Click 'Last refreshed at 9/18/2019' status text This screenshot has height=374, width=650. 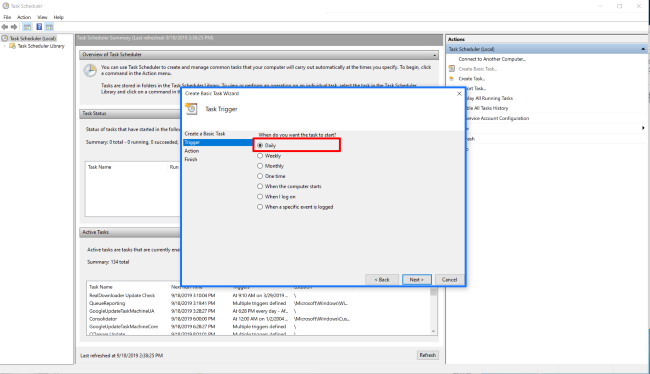click(121, 356)
